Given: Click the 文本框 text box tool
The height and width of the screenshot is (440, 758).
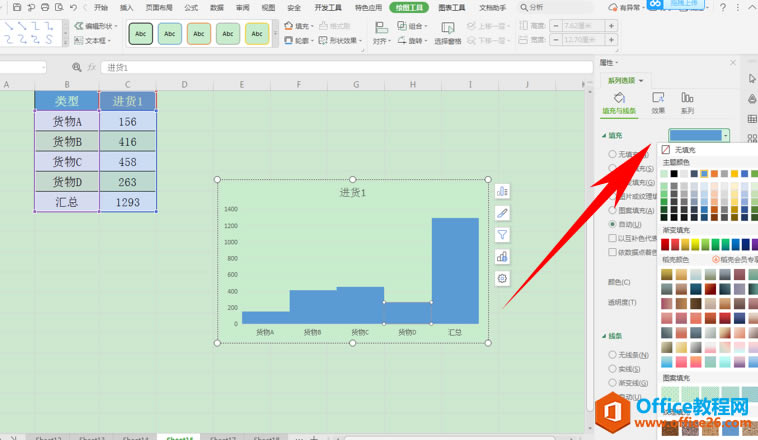Looking at the screenshot, I should 92,41.
